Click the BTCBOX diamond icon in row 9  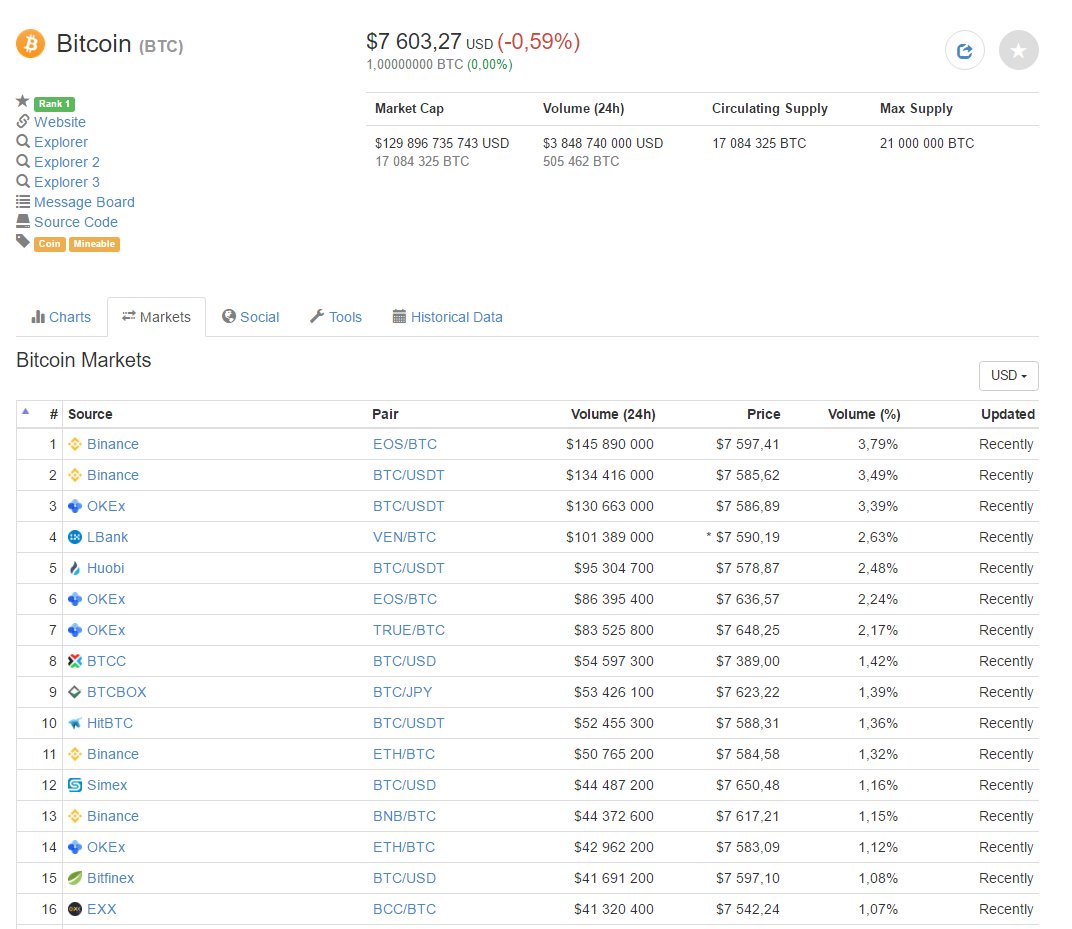point(75,692)
